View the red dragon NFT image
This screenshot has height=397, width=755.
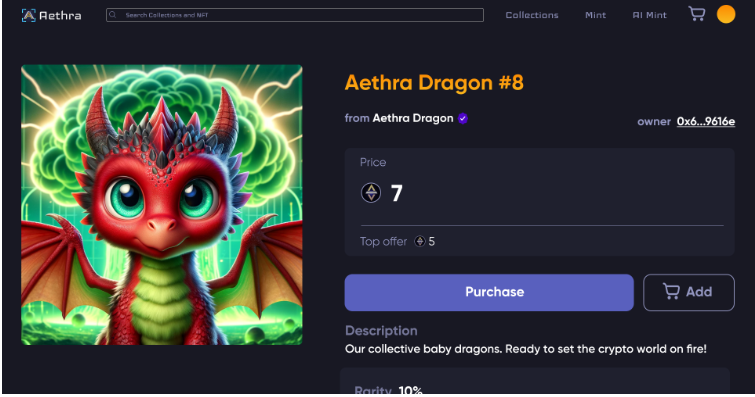[162, 205]
